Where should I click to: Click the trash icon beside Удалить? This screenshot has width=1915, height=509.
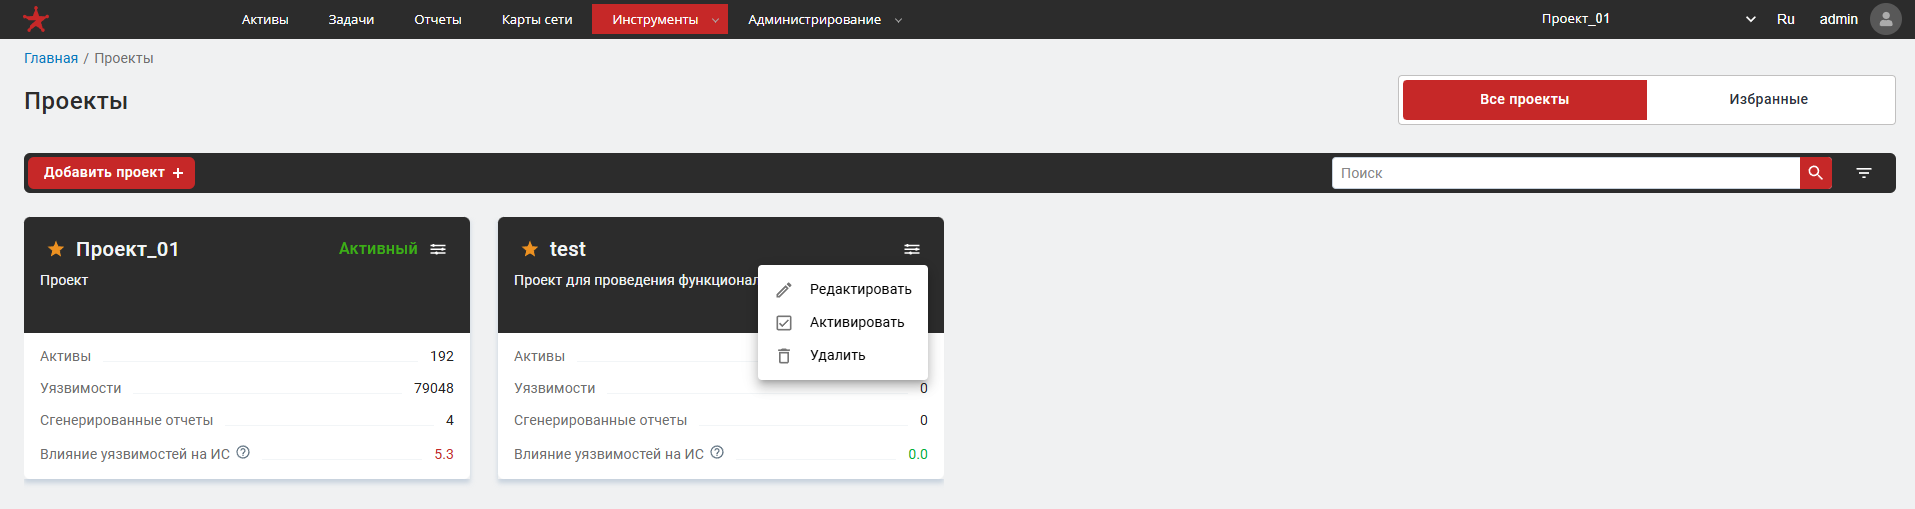[784, 356]
